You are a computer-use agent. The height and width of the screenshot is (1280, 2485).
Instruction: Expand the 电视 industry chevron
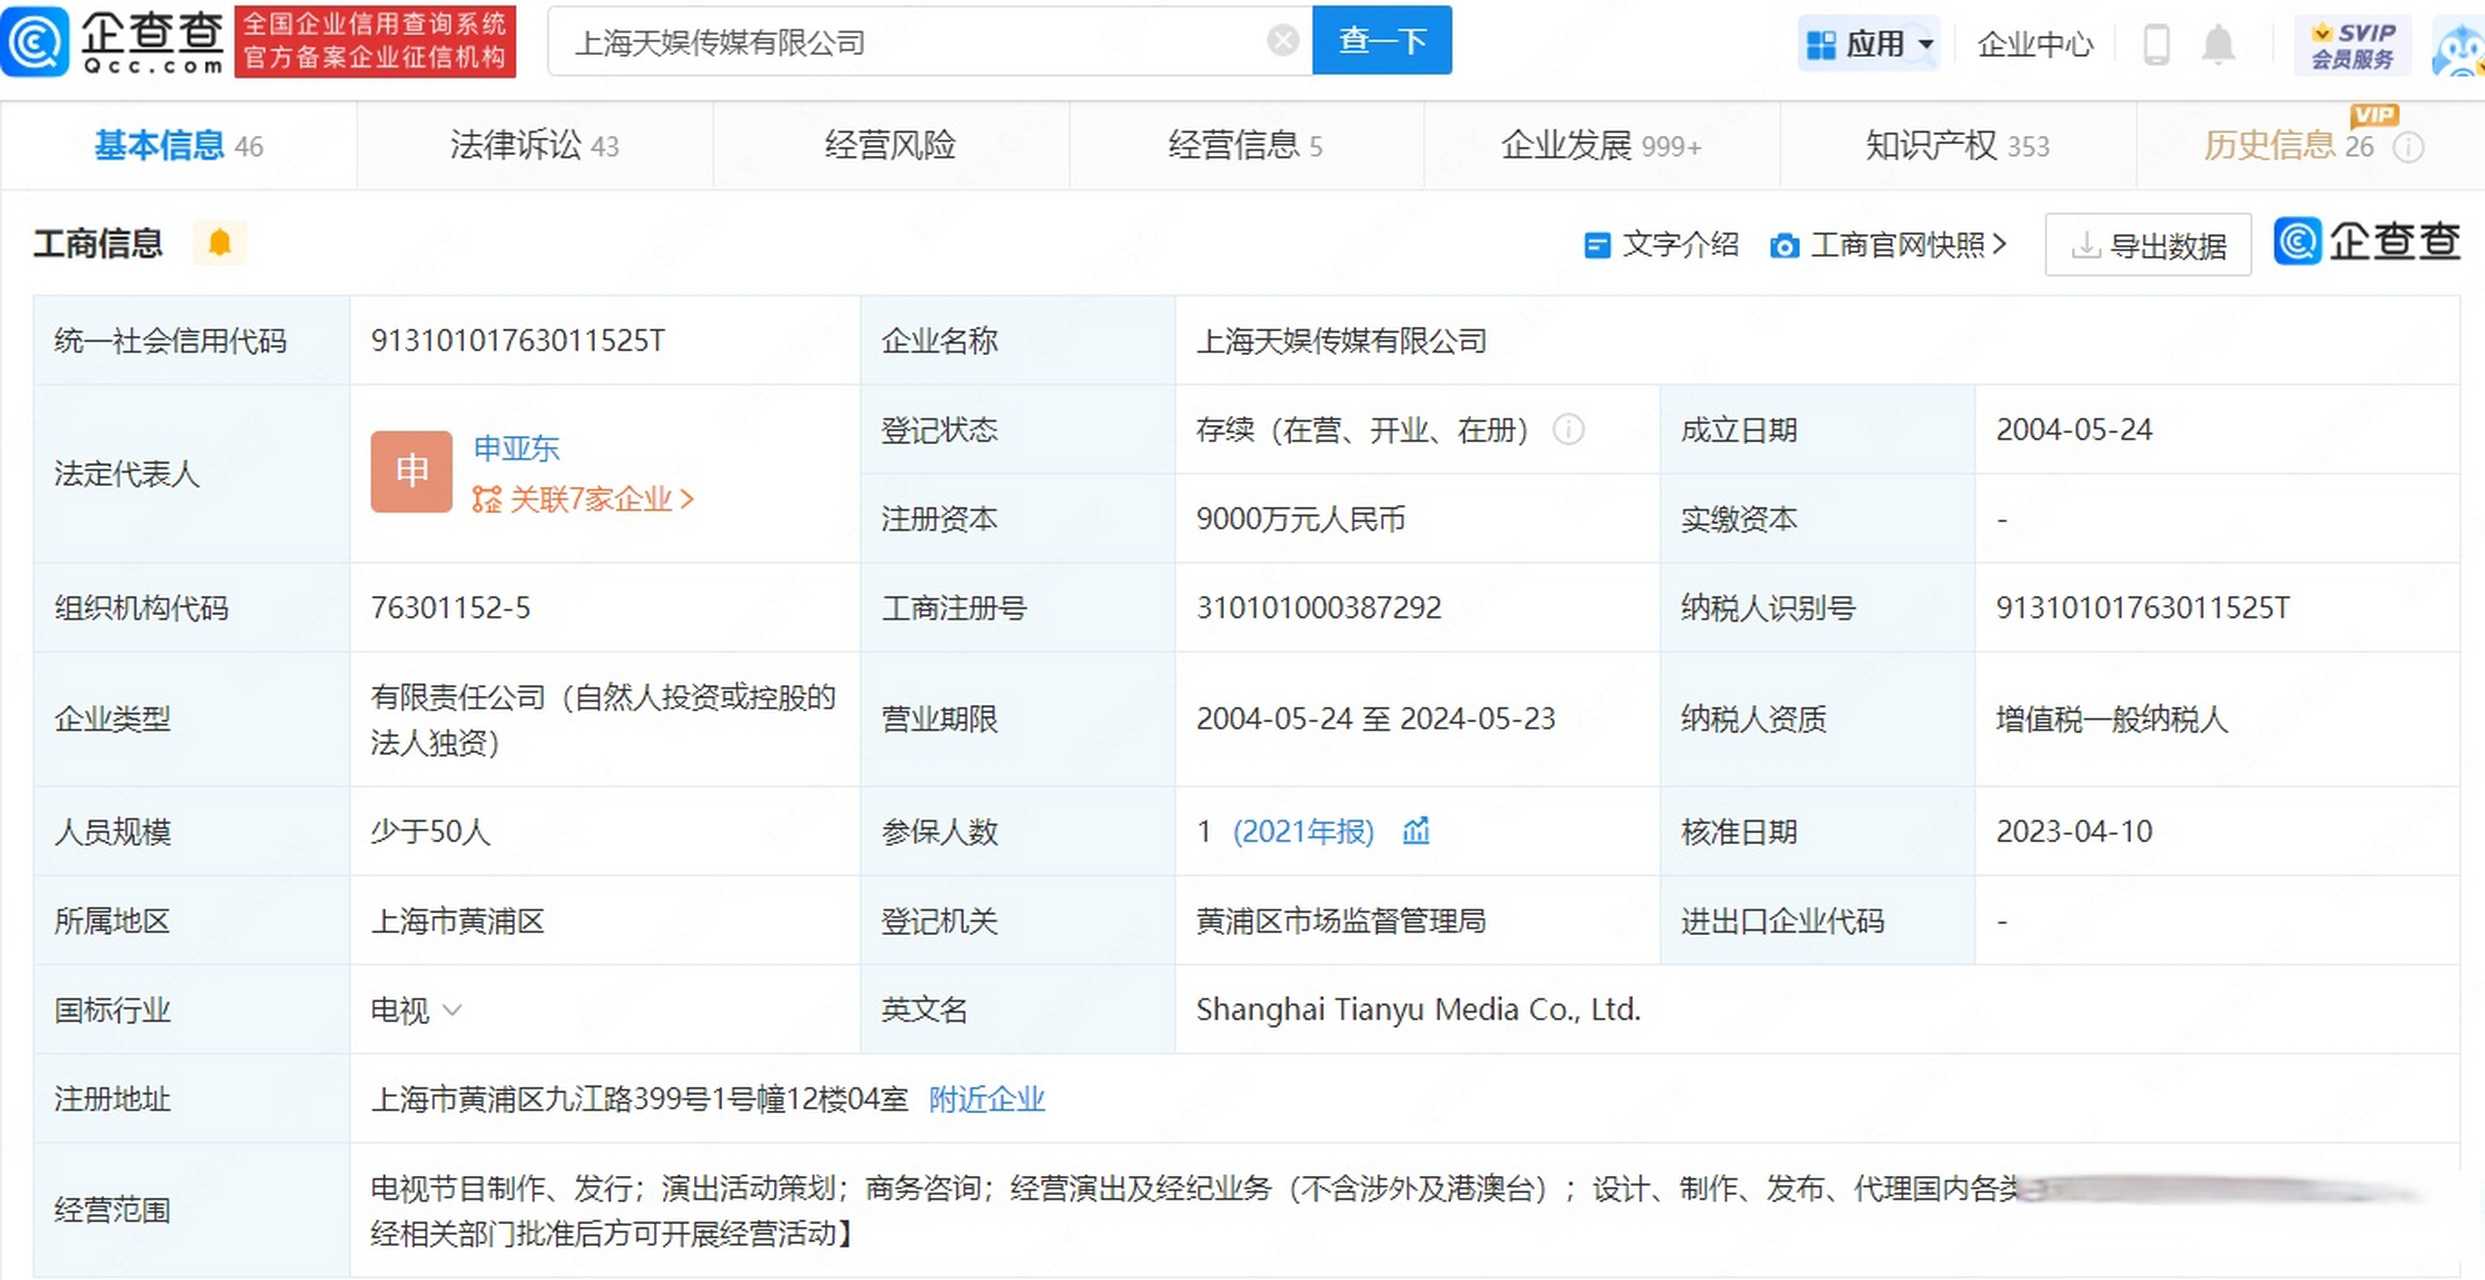(452, 1010)
